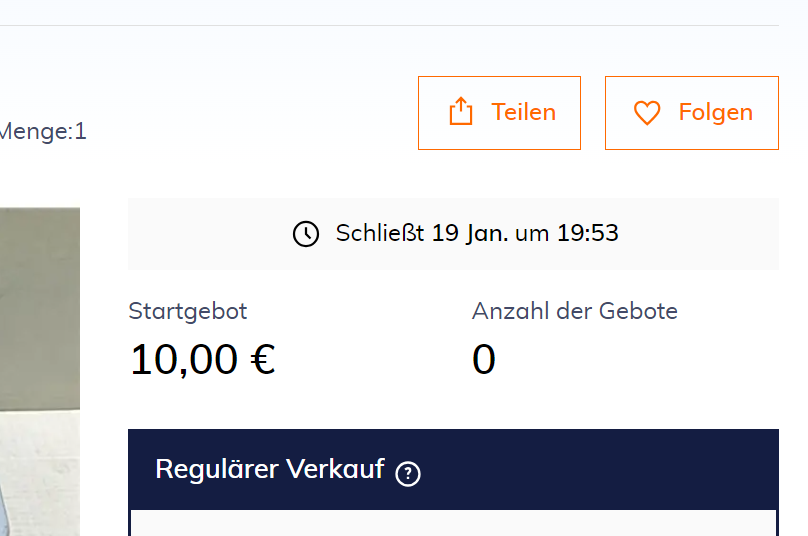Viewport: 808px width, 536px height.
Task: Open the product photo on the left
Action: click(x=40, y=371)
